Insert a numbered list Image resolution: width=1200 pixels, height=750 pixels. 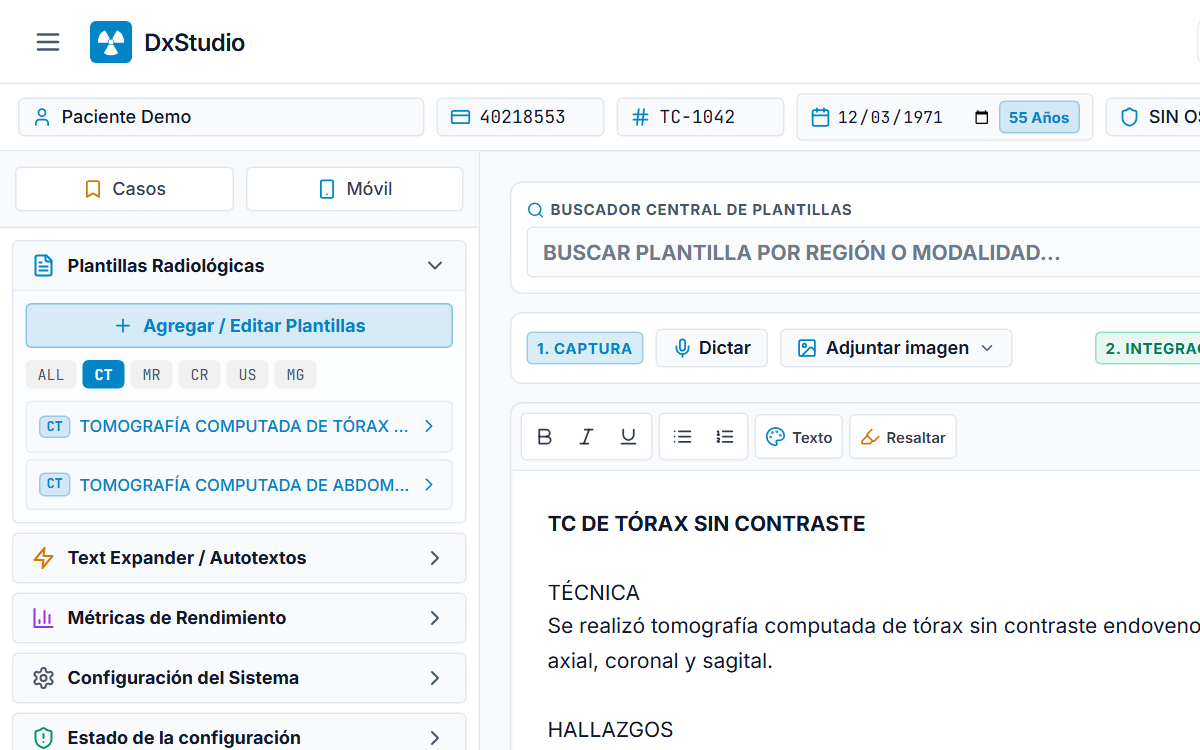click(x=725, y=437)
